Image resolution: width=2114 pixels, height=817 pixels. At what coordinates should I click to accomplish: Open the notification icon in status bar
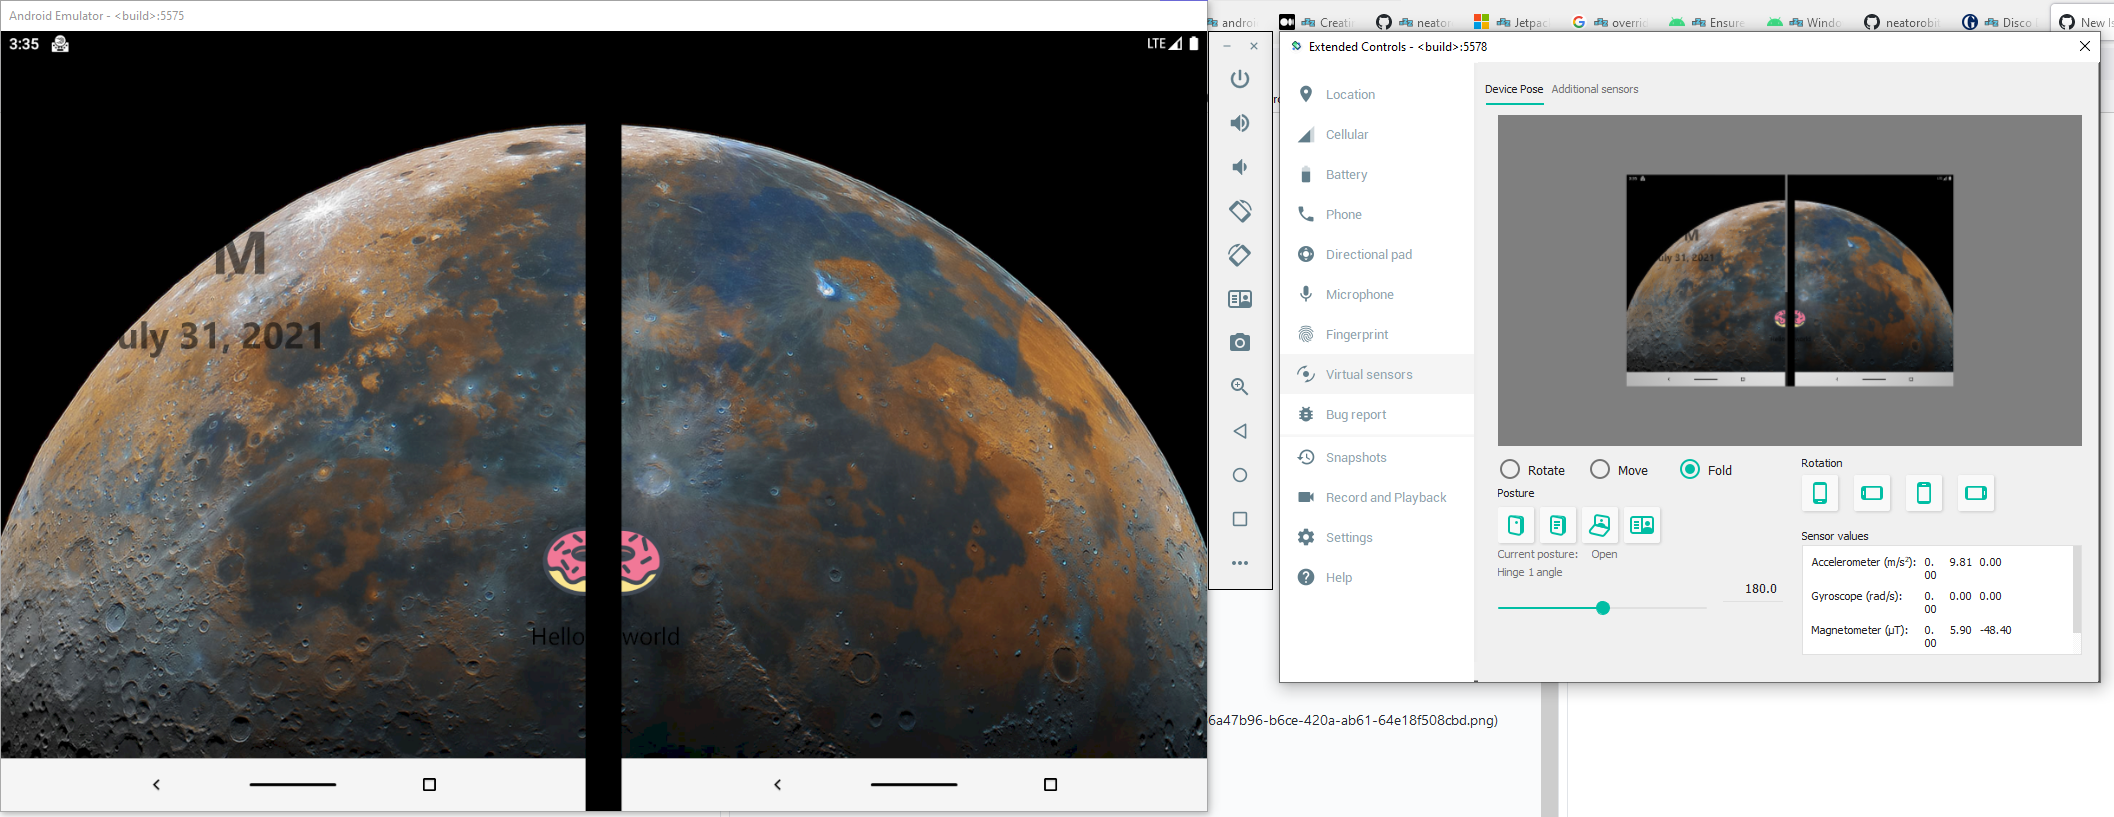(x=60, y=44)
